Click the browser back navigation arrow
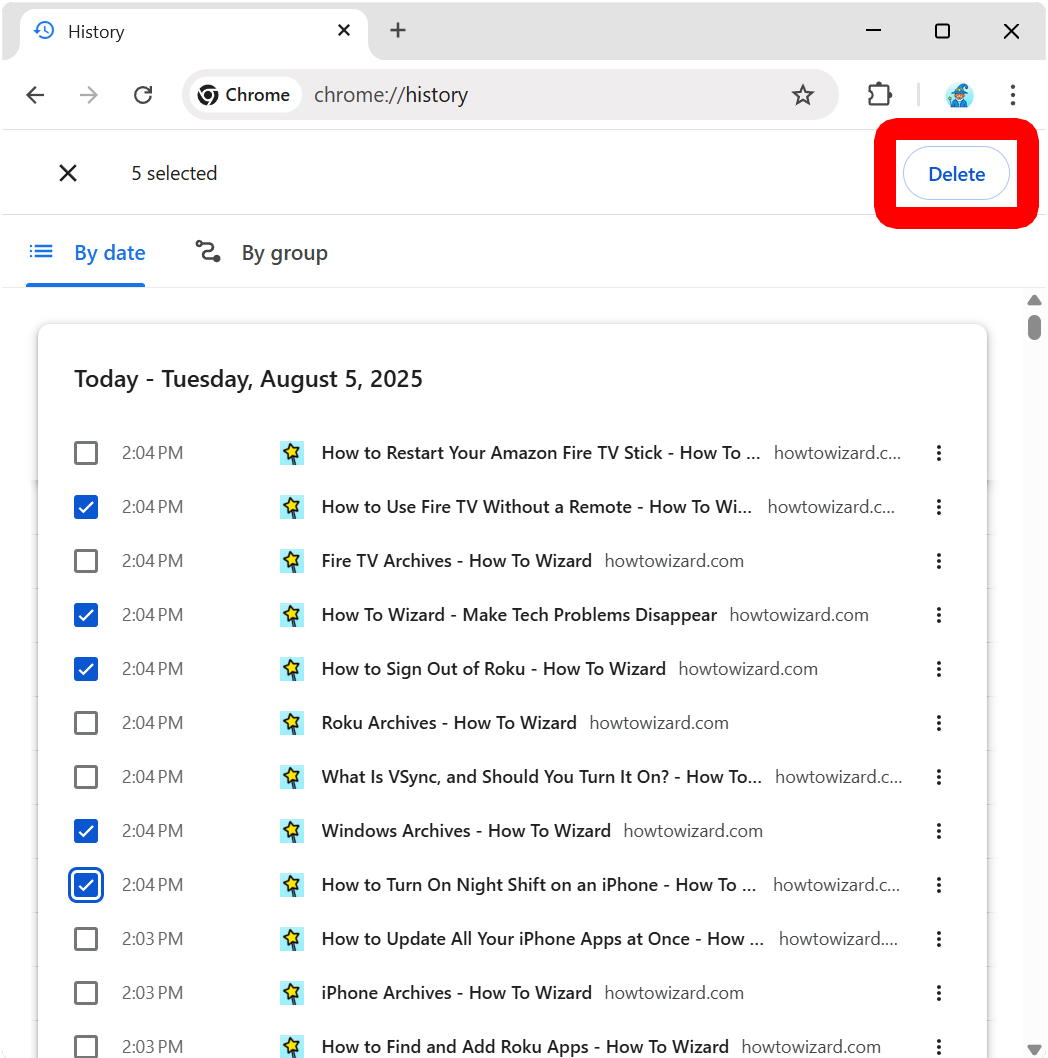This screenshot has height=1058, width=1048. (x=35, y=94)
